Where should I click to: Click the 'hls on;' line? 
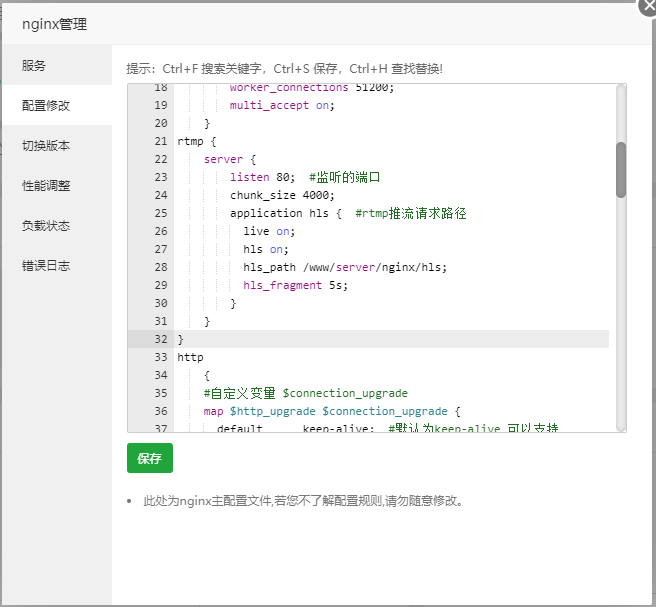pyautogui.click(x=266, y=249)
